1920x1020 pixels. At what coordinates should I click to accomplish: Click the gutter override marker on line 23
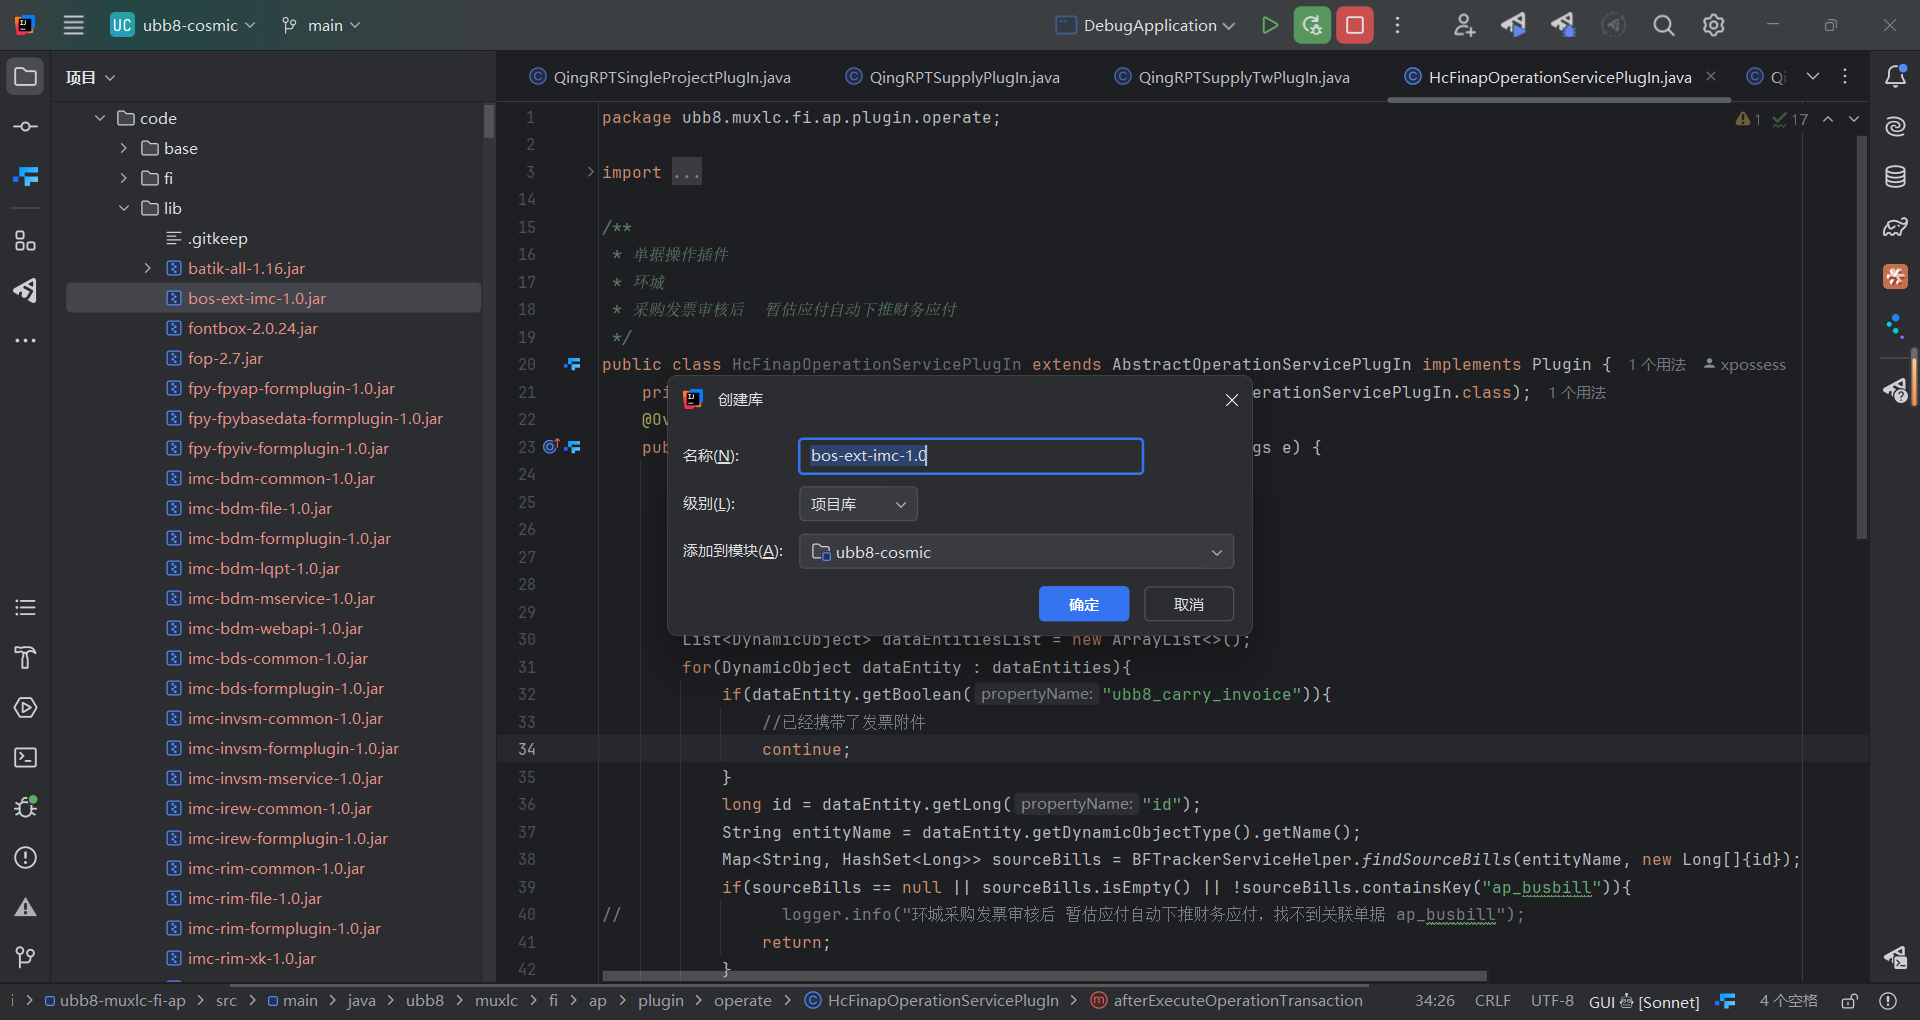click(551, 447)
